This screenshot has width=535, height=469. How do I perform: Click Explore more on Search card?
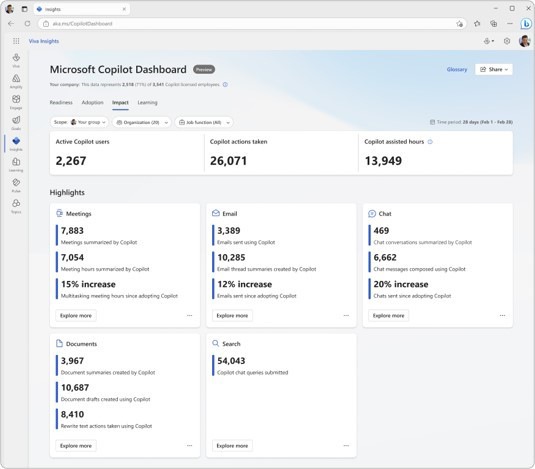tap(232, 445)
